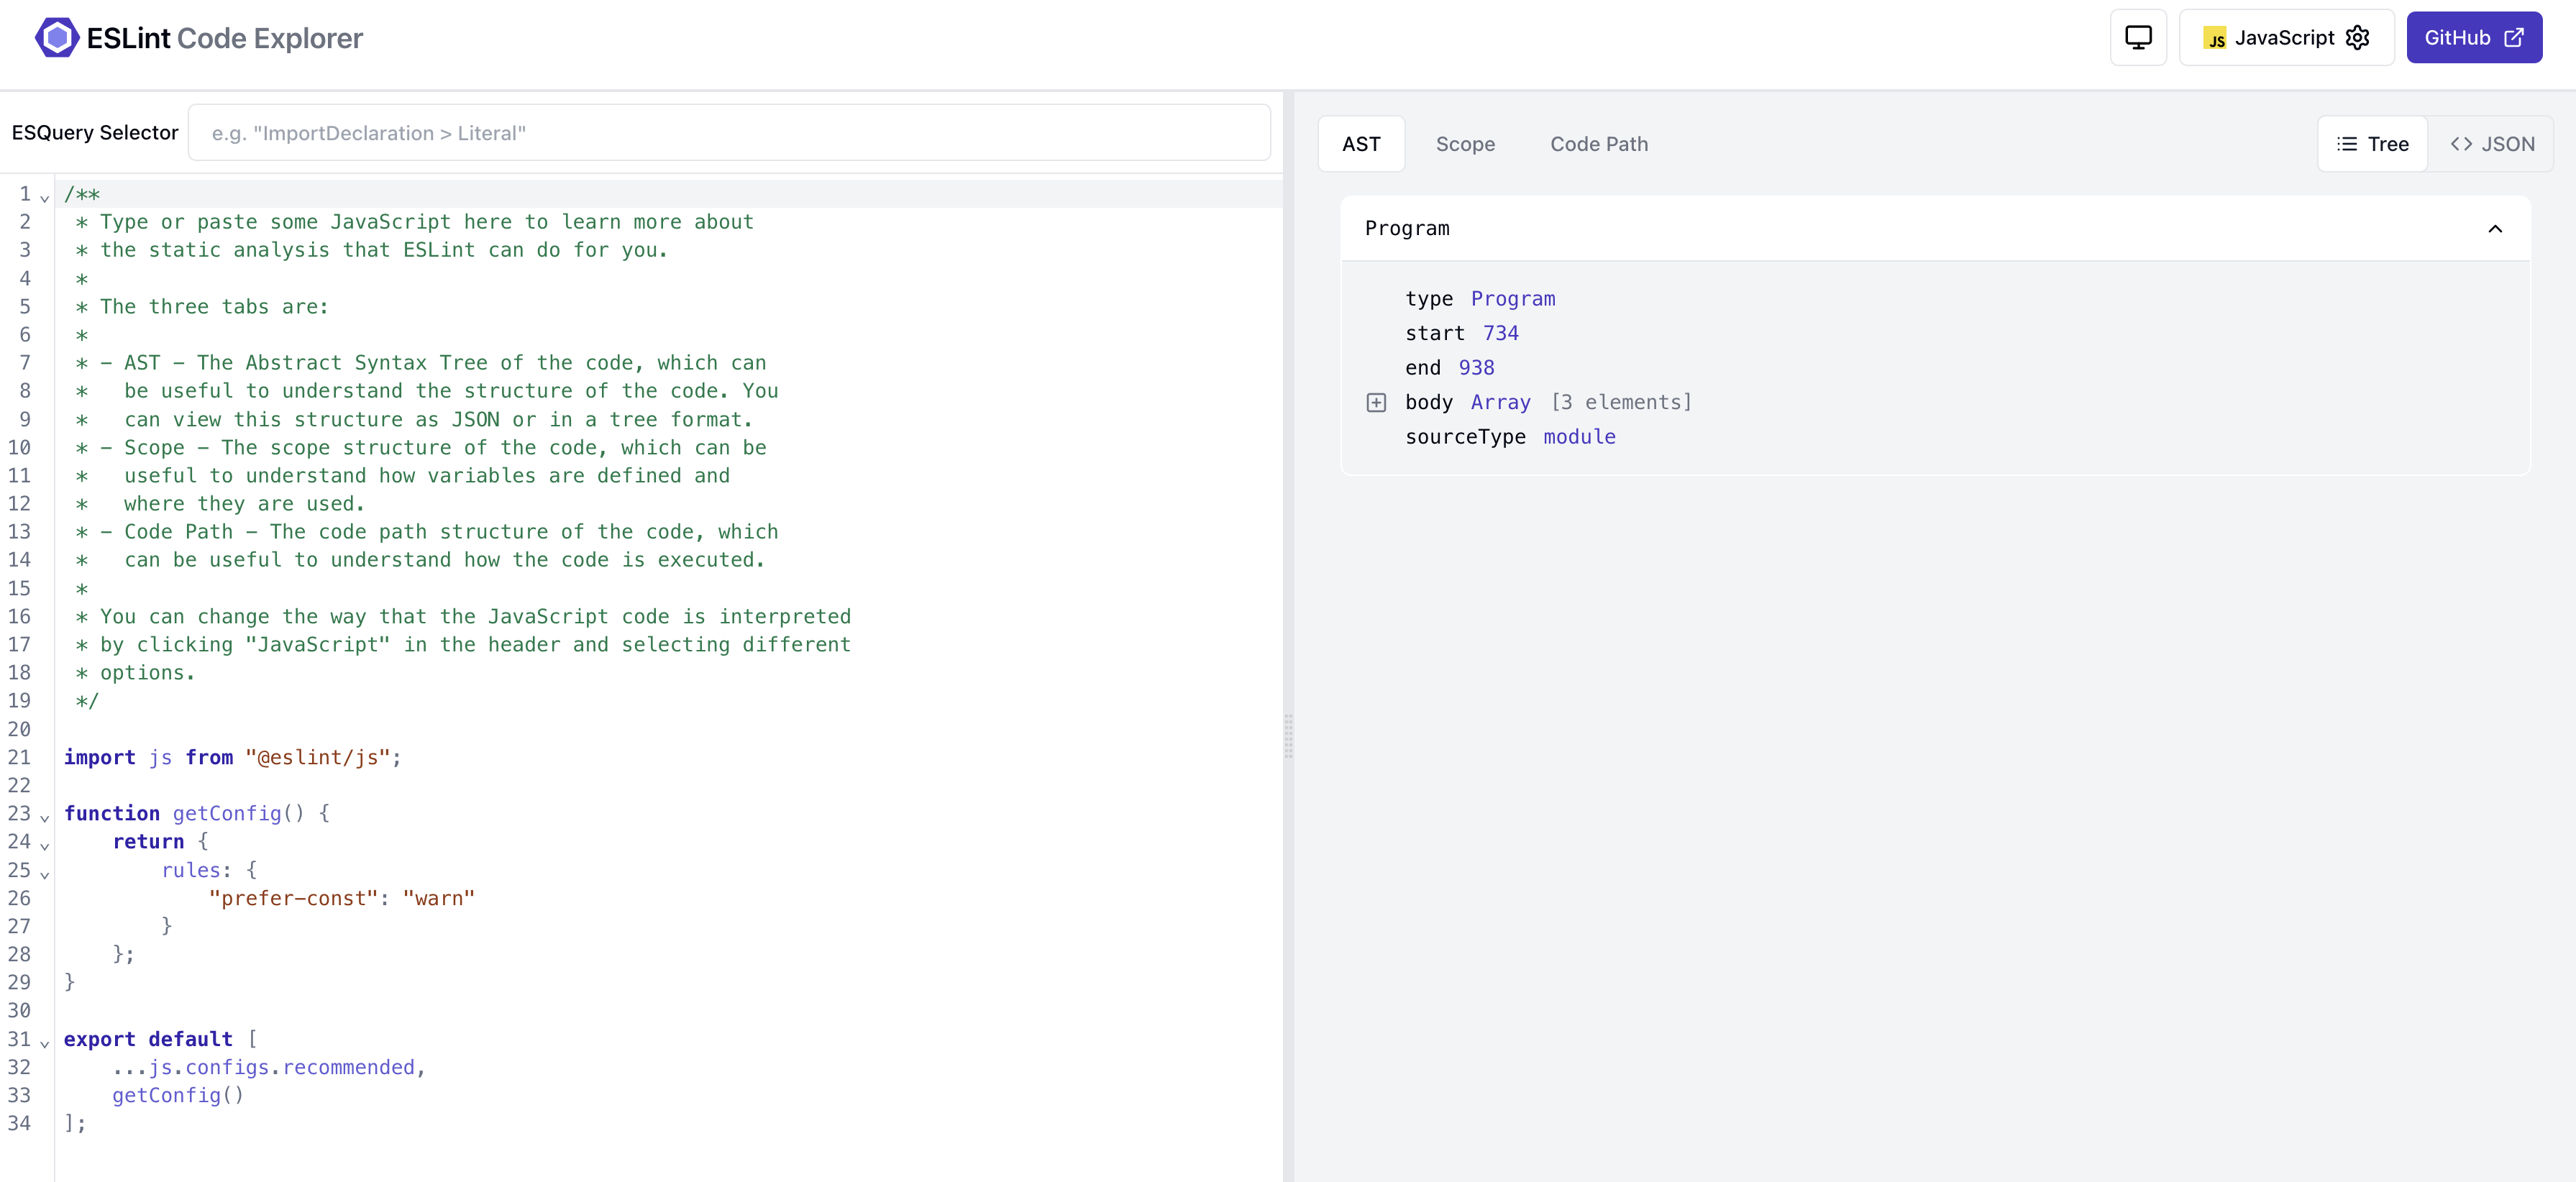Select the AST tab
The width and height of the screenshot is (2576, 1182).
pyautogui.click(x=1360, y=144)
